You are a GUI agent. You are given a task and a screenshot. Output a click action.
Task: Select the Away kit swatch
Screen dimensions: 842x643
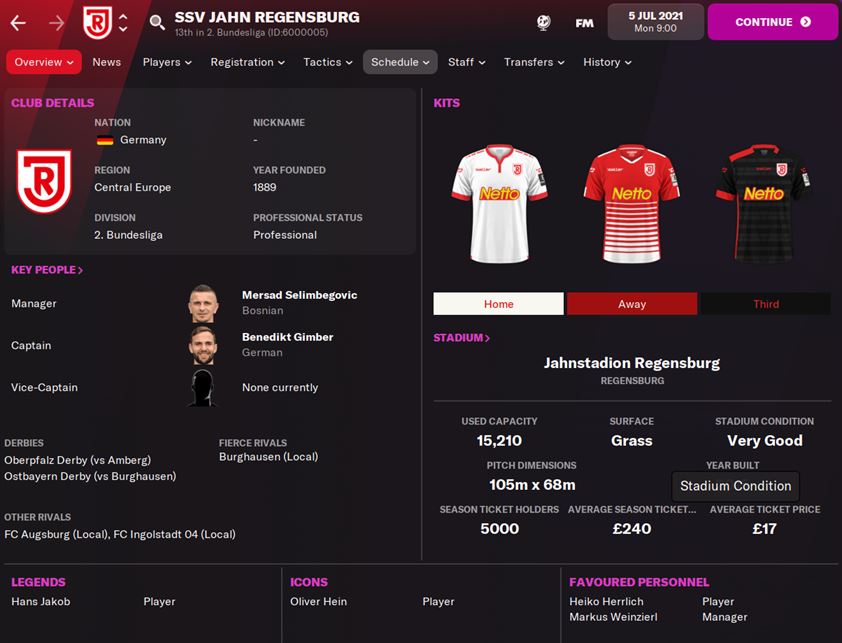(632, 304)
